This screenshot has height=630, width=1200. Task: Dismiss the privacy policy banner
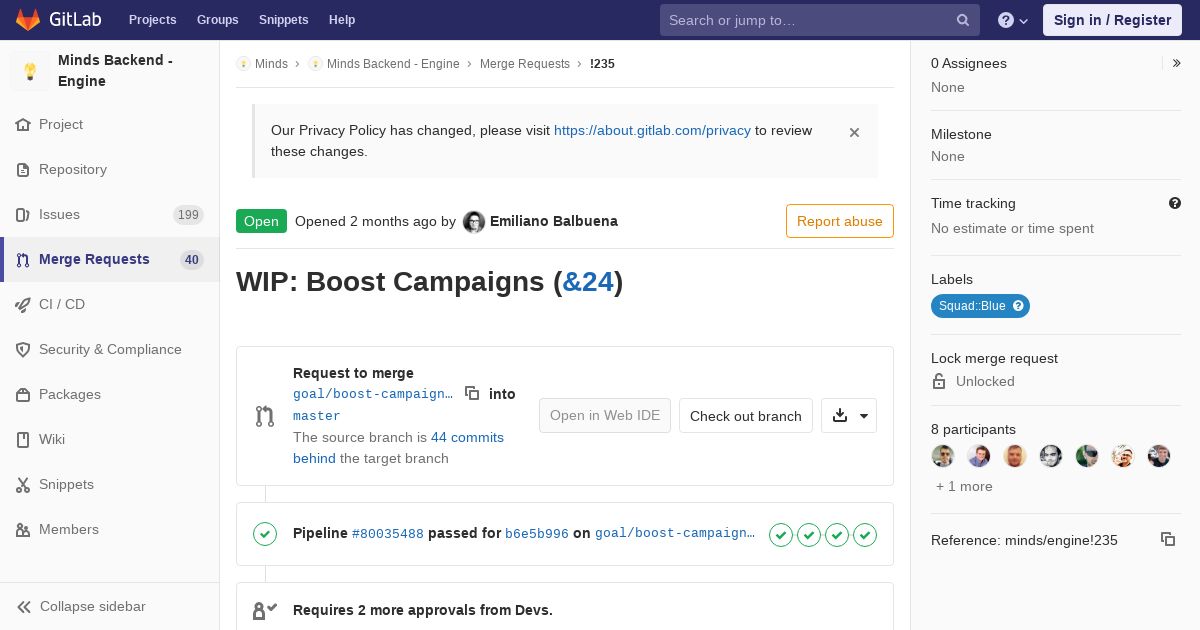(854, 132)
